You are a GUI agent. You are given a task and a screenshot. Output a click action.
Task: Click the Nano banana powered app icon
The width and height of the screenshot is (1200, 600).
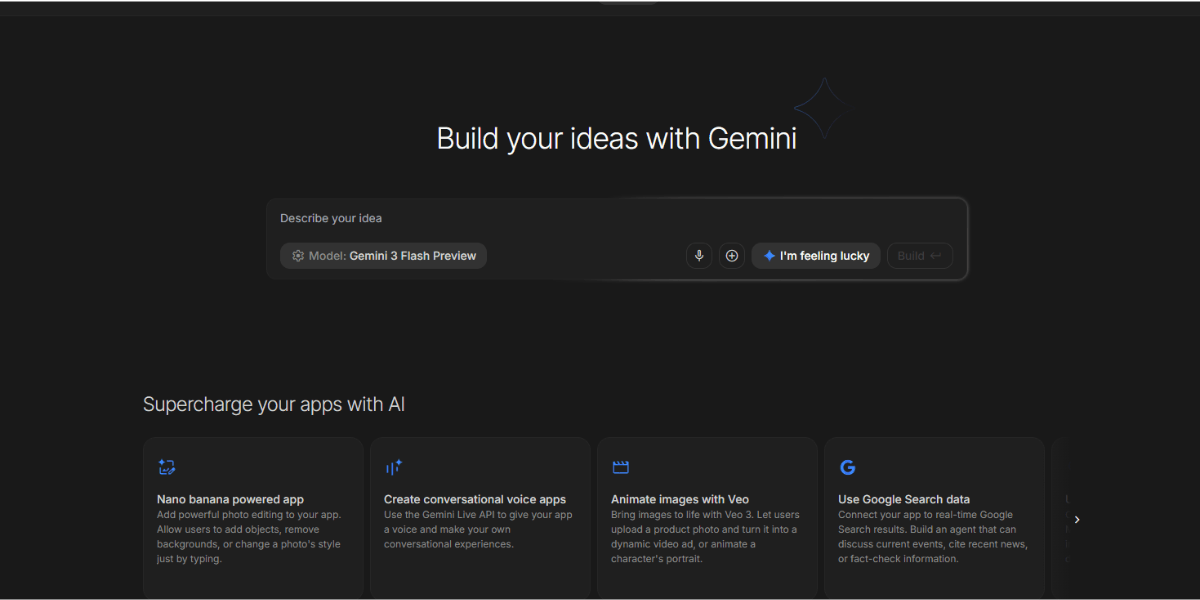pos(167,467)
